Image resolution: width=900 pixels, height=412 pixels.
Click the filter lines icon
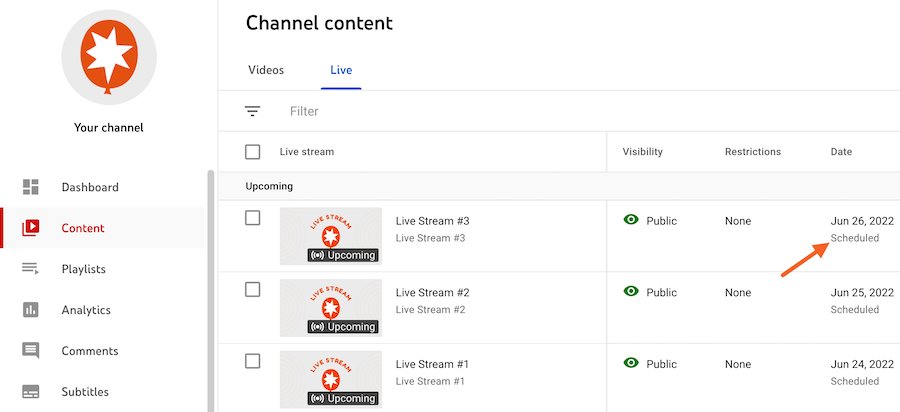pos(252,111)
